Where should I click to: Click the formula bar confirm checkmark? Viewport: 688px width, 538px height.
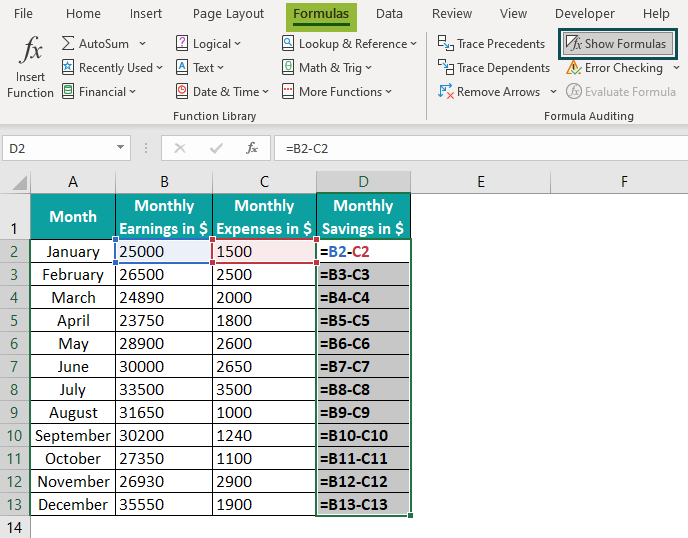point(216,148)
